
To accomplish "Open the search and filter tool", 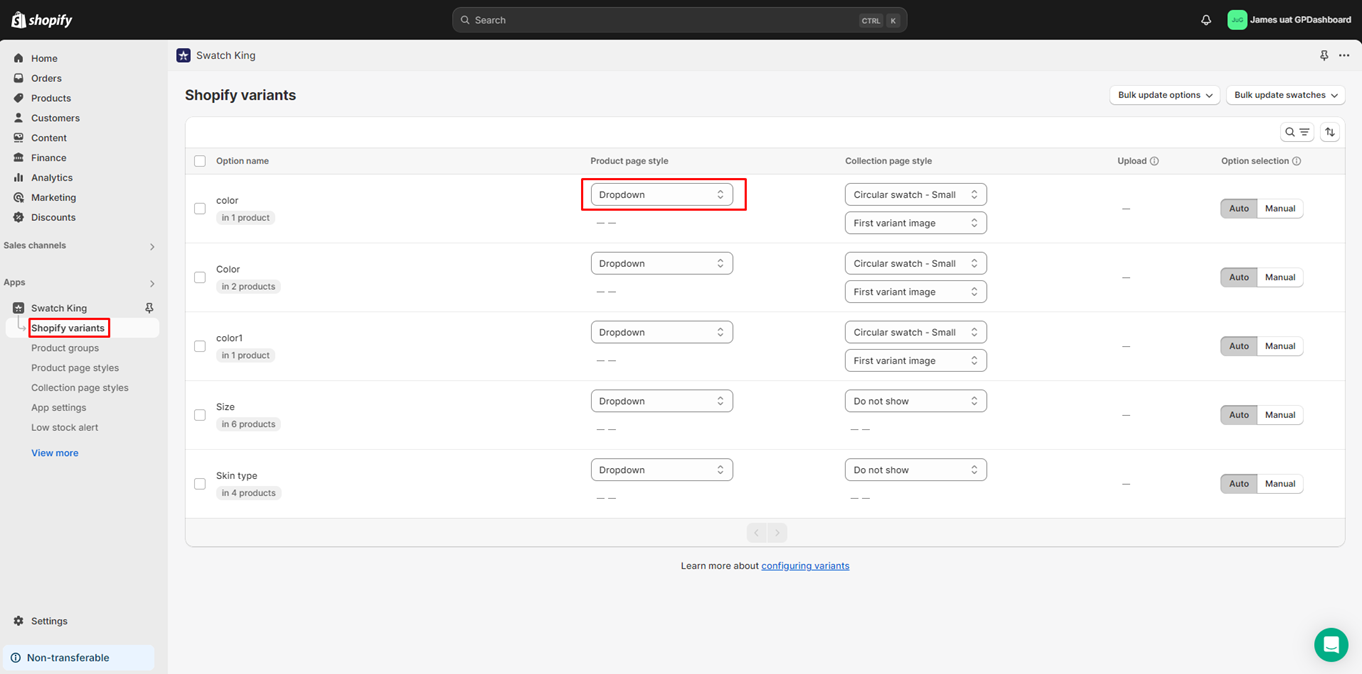I will (1297, 132).
